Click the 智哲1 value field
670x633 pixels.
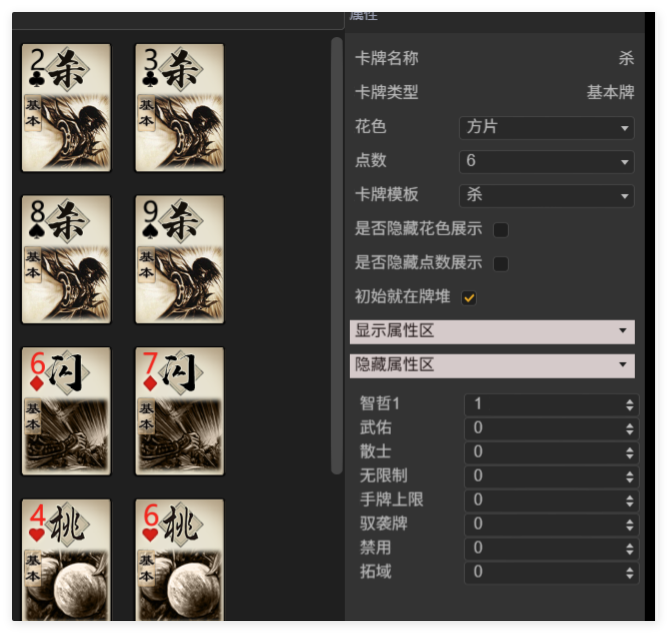[x=551, y=404]
